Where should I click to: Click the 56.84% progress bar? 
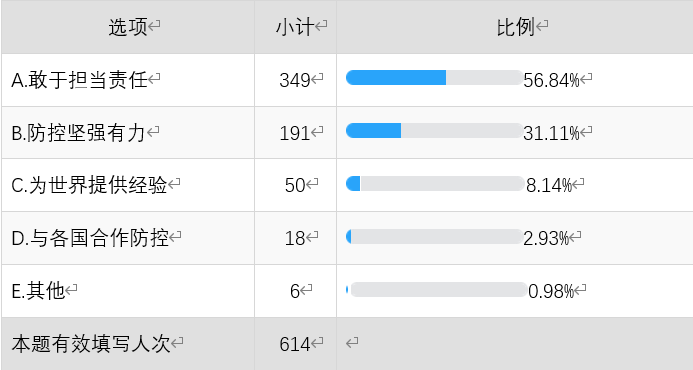pyautogui.click(x=434, y=77)
